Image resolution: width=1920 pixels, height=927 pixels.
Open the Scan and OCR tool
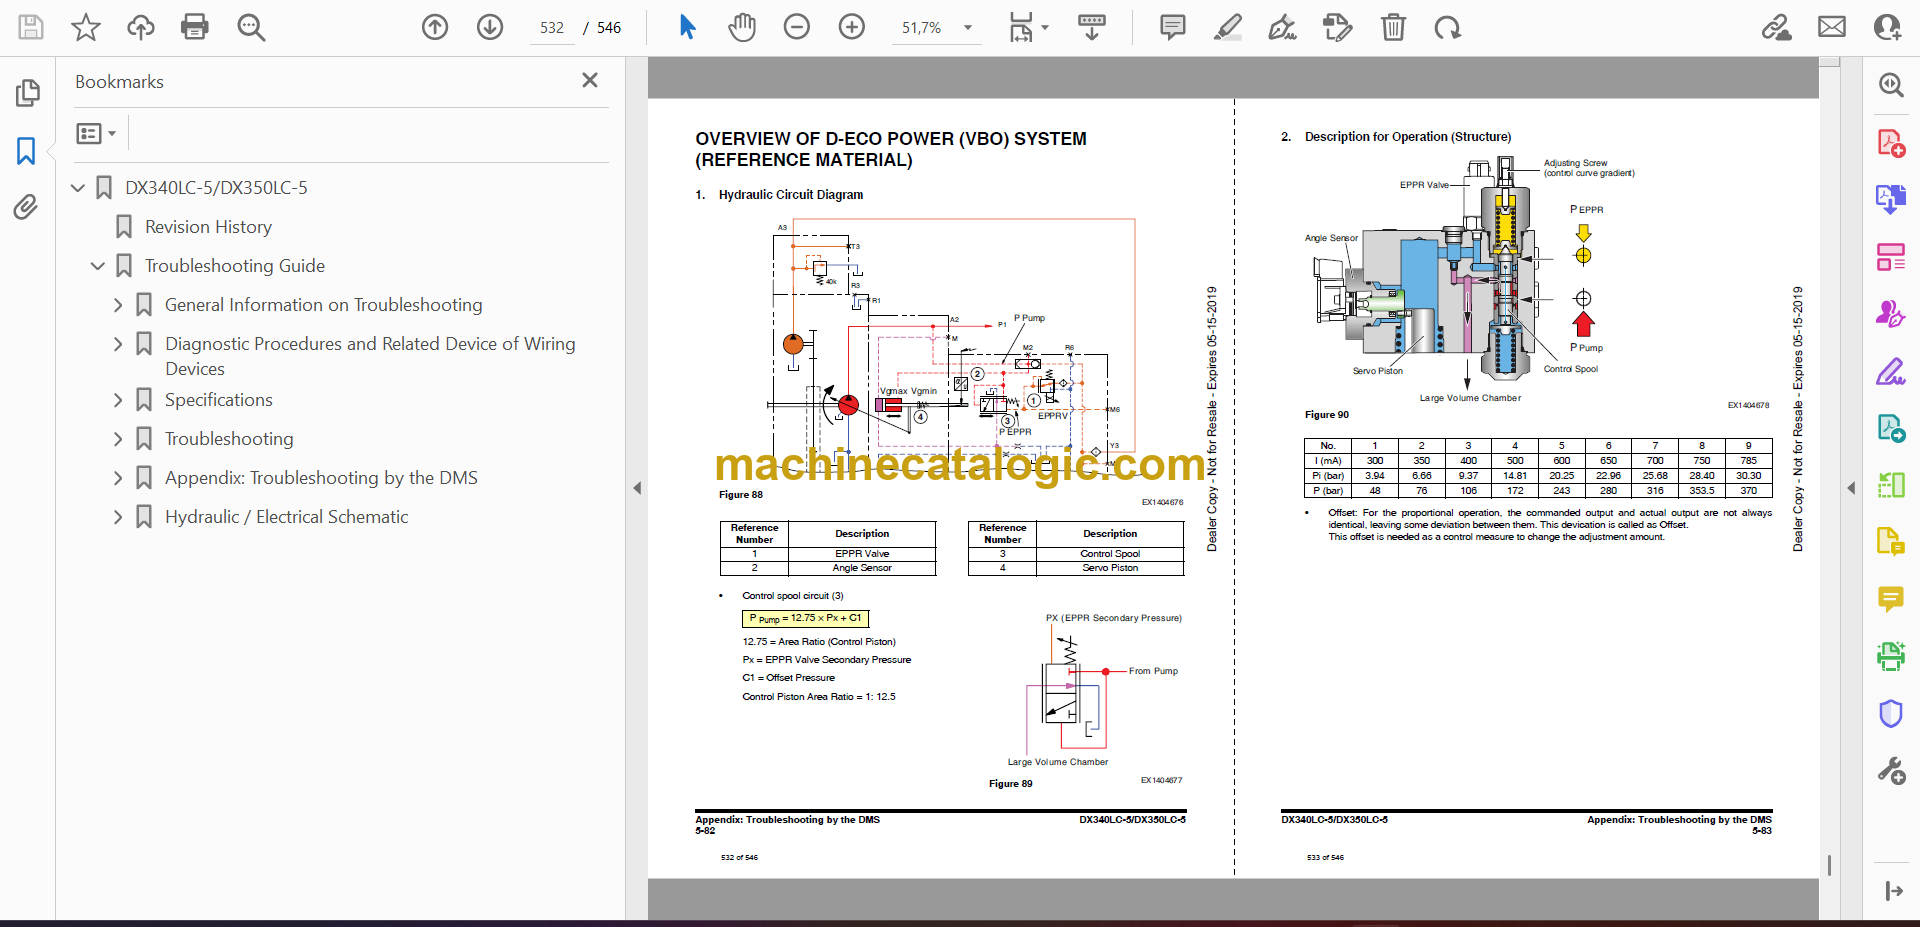(1890, 656)
